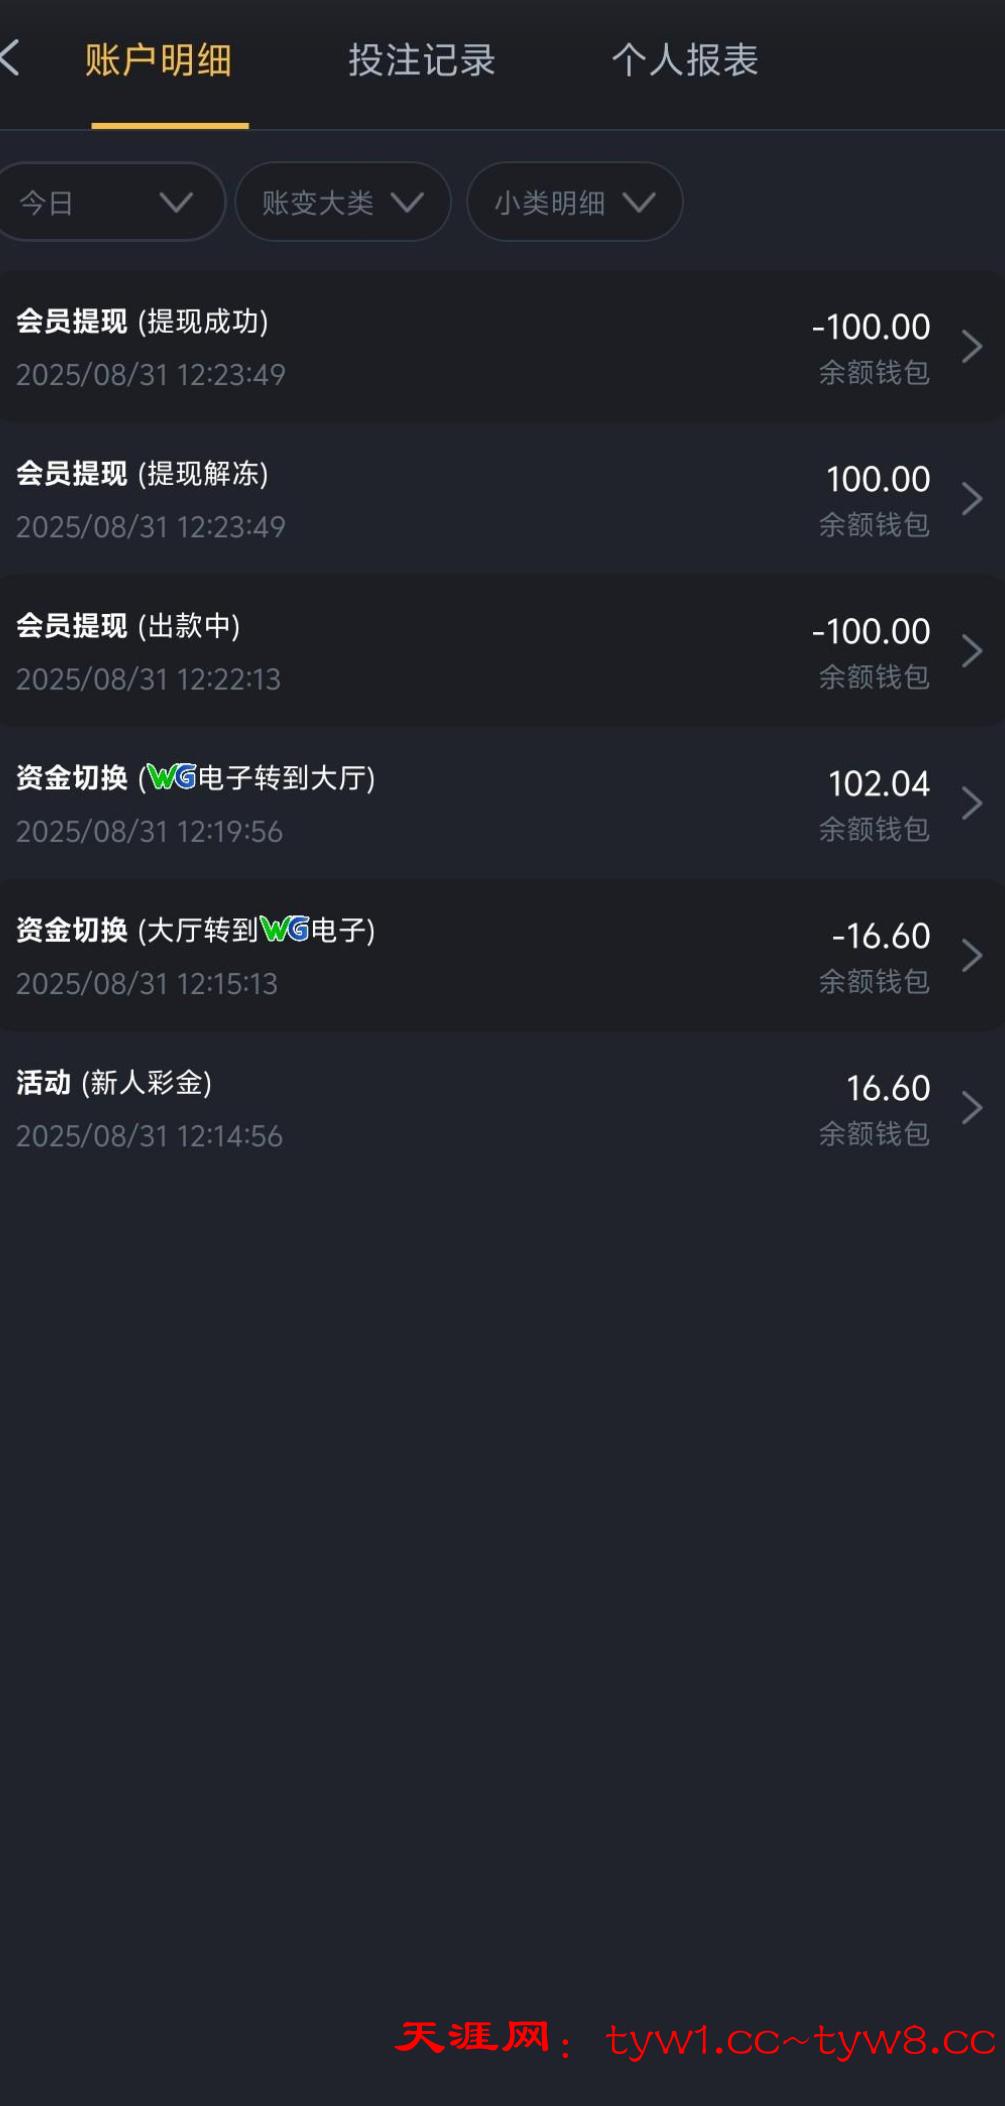Open the 会员提现 (提现成功) transaction title
The image size is (1005, 2106).
click(x=142, y=322)
